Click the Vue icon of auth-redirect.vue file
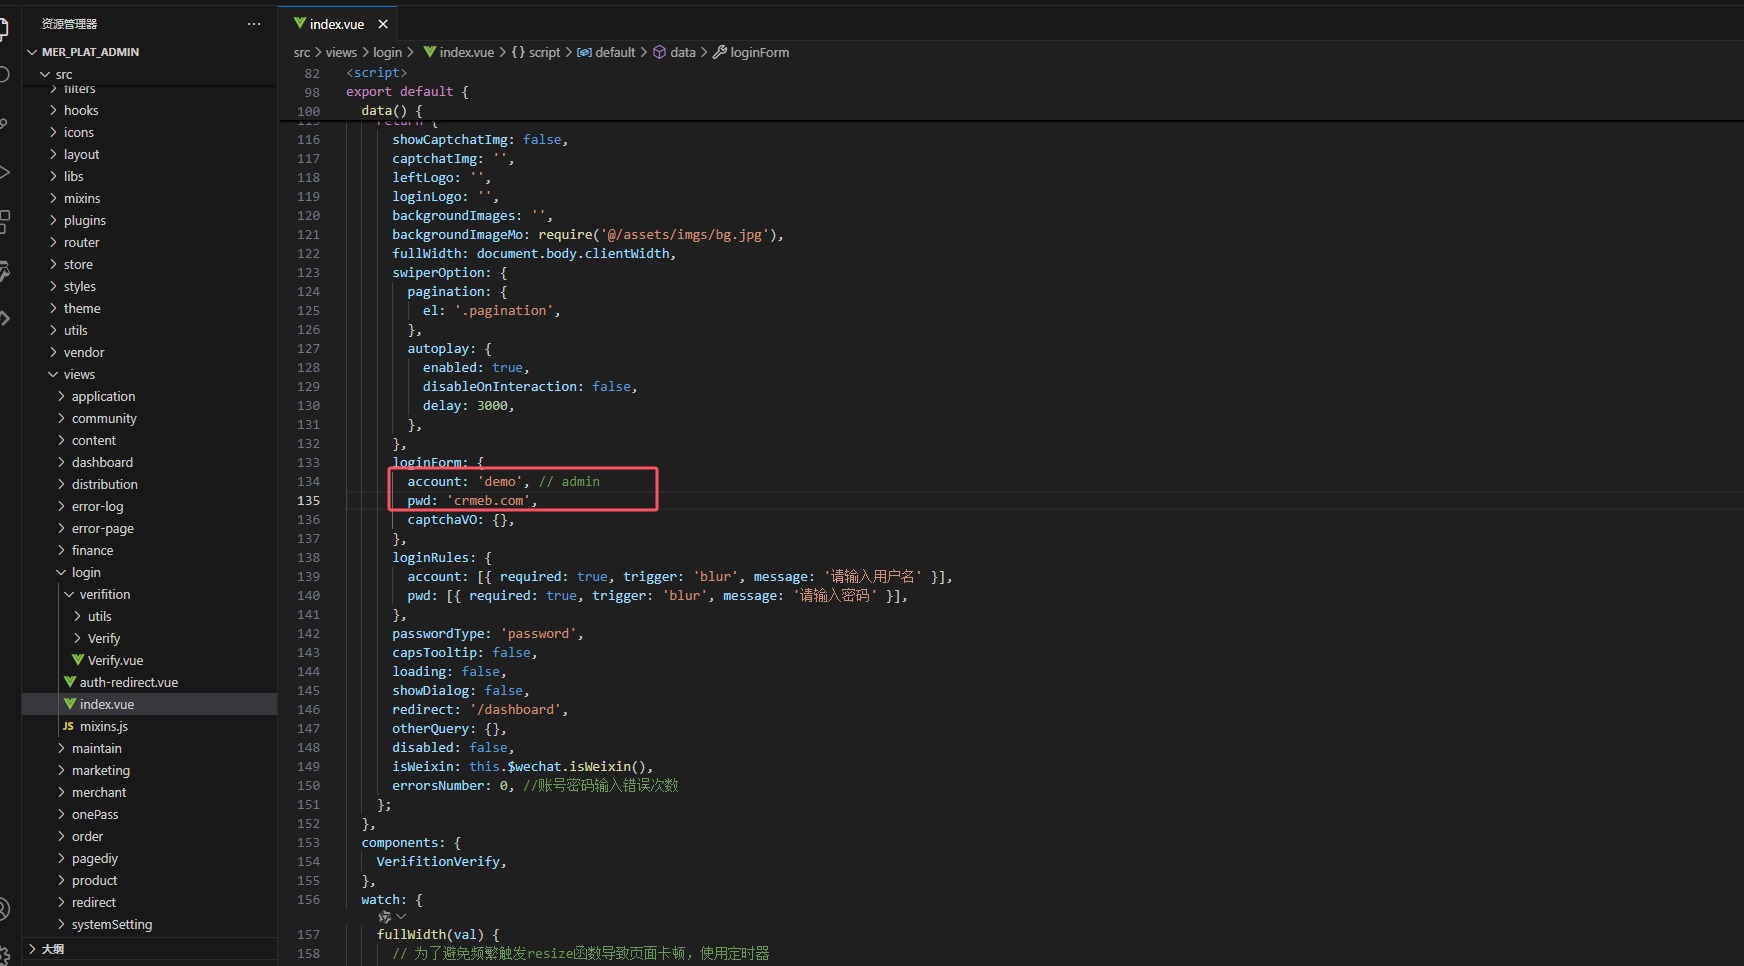This screenshot has width=1744, height=966. [70, 682]
